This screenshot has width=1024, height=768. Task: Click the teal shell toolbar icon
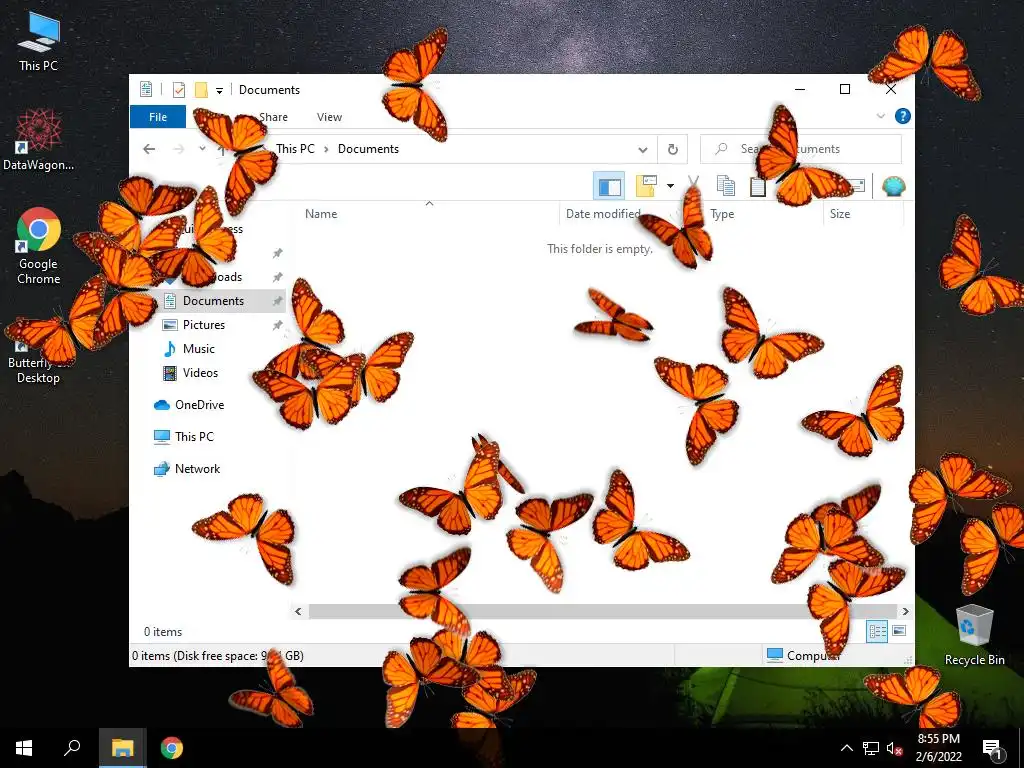point(893,186)
